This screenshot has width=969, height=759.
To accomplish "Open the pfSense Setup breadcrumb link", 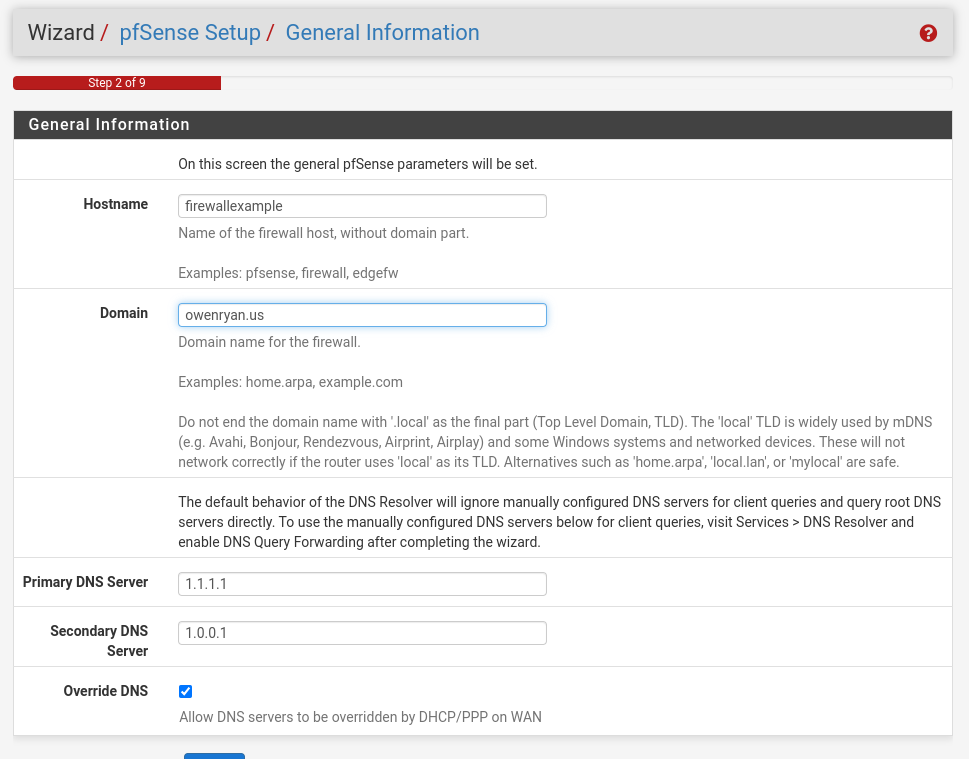I will tap(190, 32).
